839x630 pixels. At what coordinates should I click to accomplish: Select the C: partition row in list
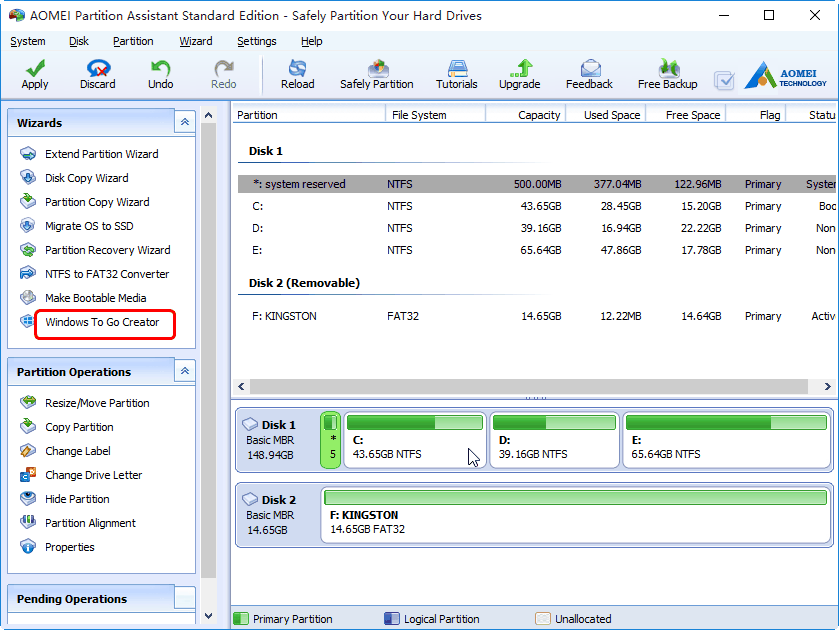click(x=537, y=206)
